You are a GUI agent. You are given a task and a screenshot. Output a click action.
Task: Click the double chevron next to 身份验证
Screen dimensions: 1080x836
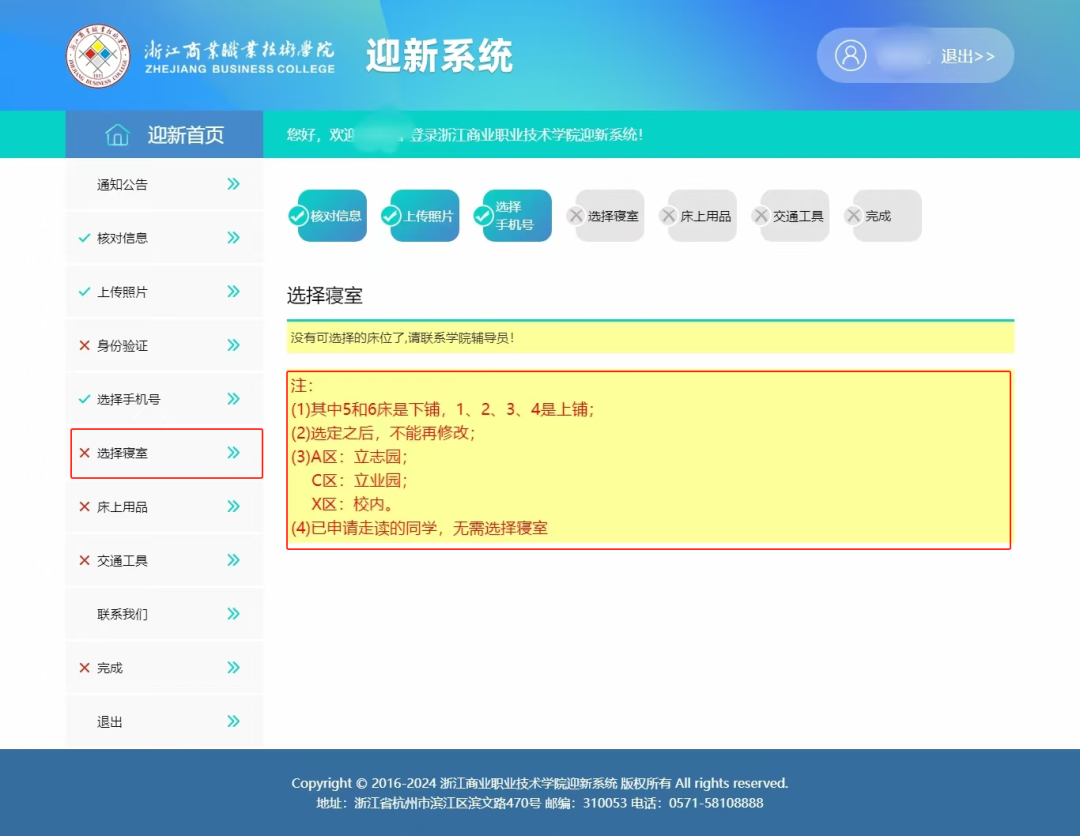point(233,345)
